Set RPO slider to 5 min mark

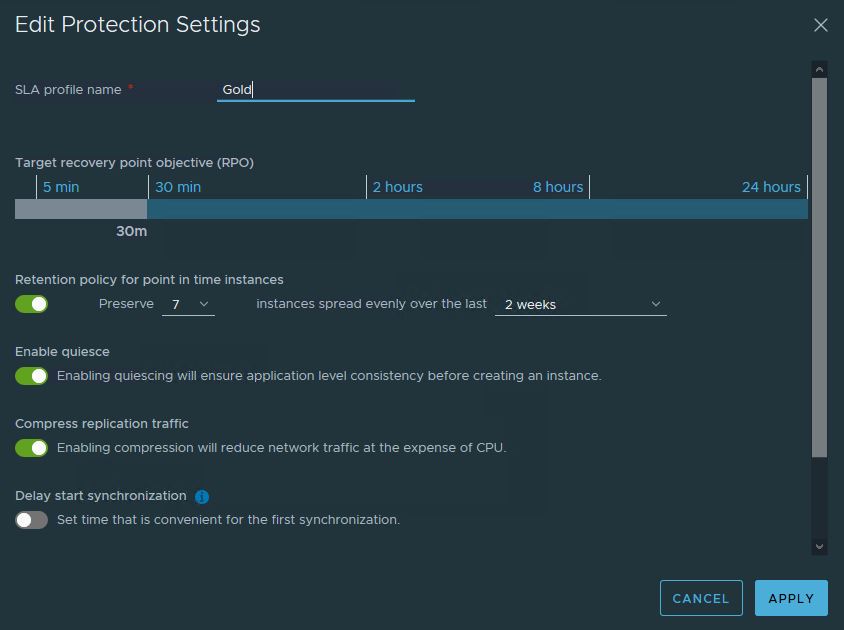click(x=60, y=187)
